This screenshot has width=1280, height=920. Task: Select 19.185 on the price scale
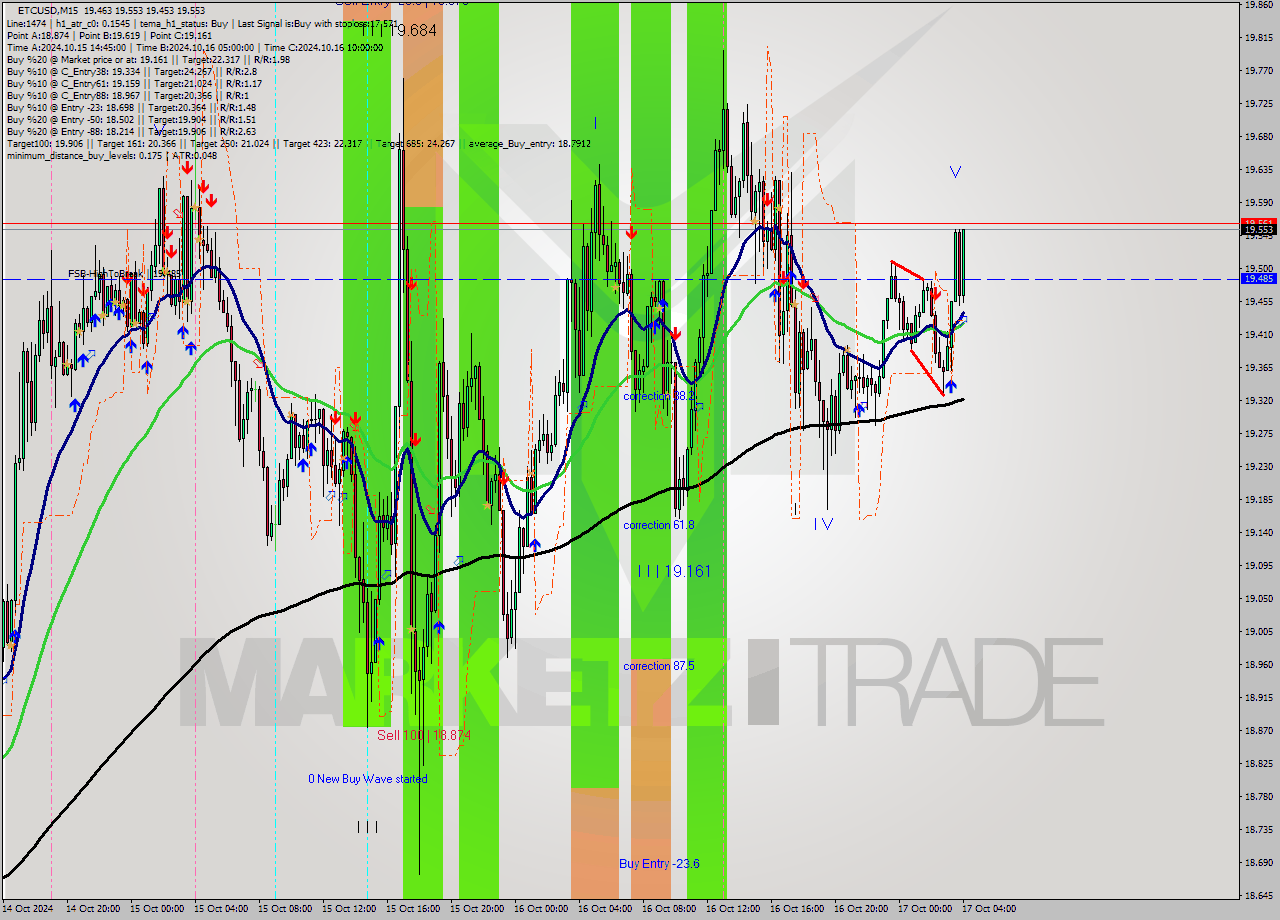tap(1257, 500)
